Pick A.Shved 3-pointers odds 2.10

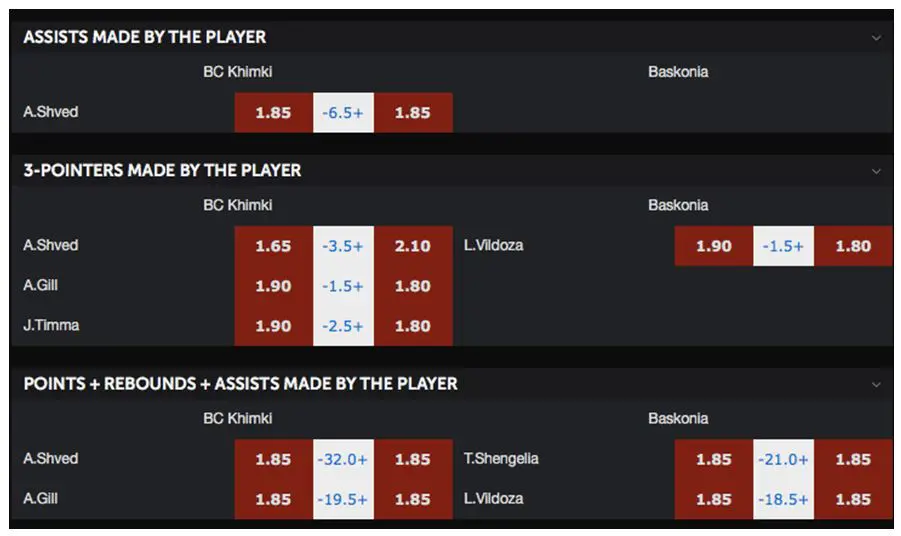coord(413,246)
